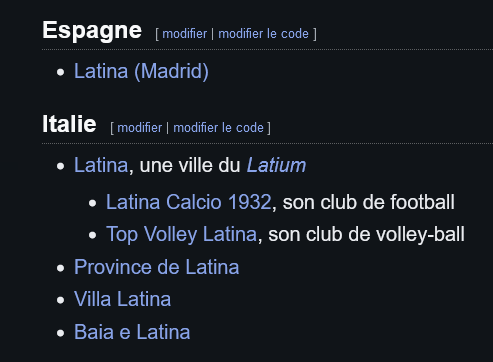Click the Espagne section's "modifier" edit link
This screenshot has height=362, width=493.
pyautogui.click(x=184, y=34)
